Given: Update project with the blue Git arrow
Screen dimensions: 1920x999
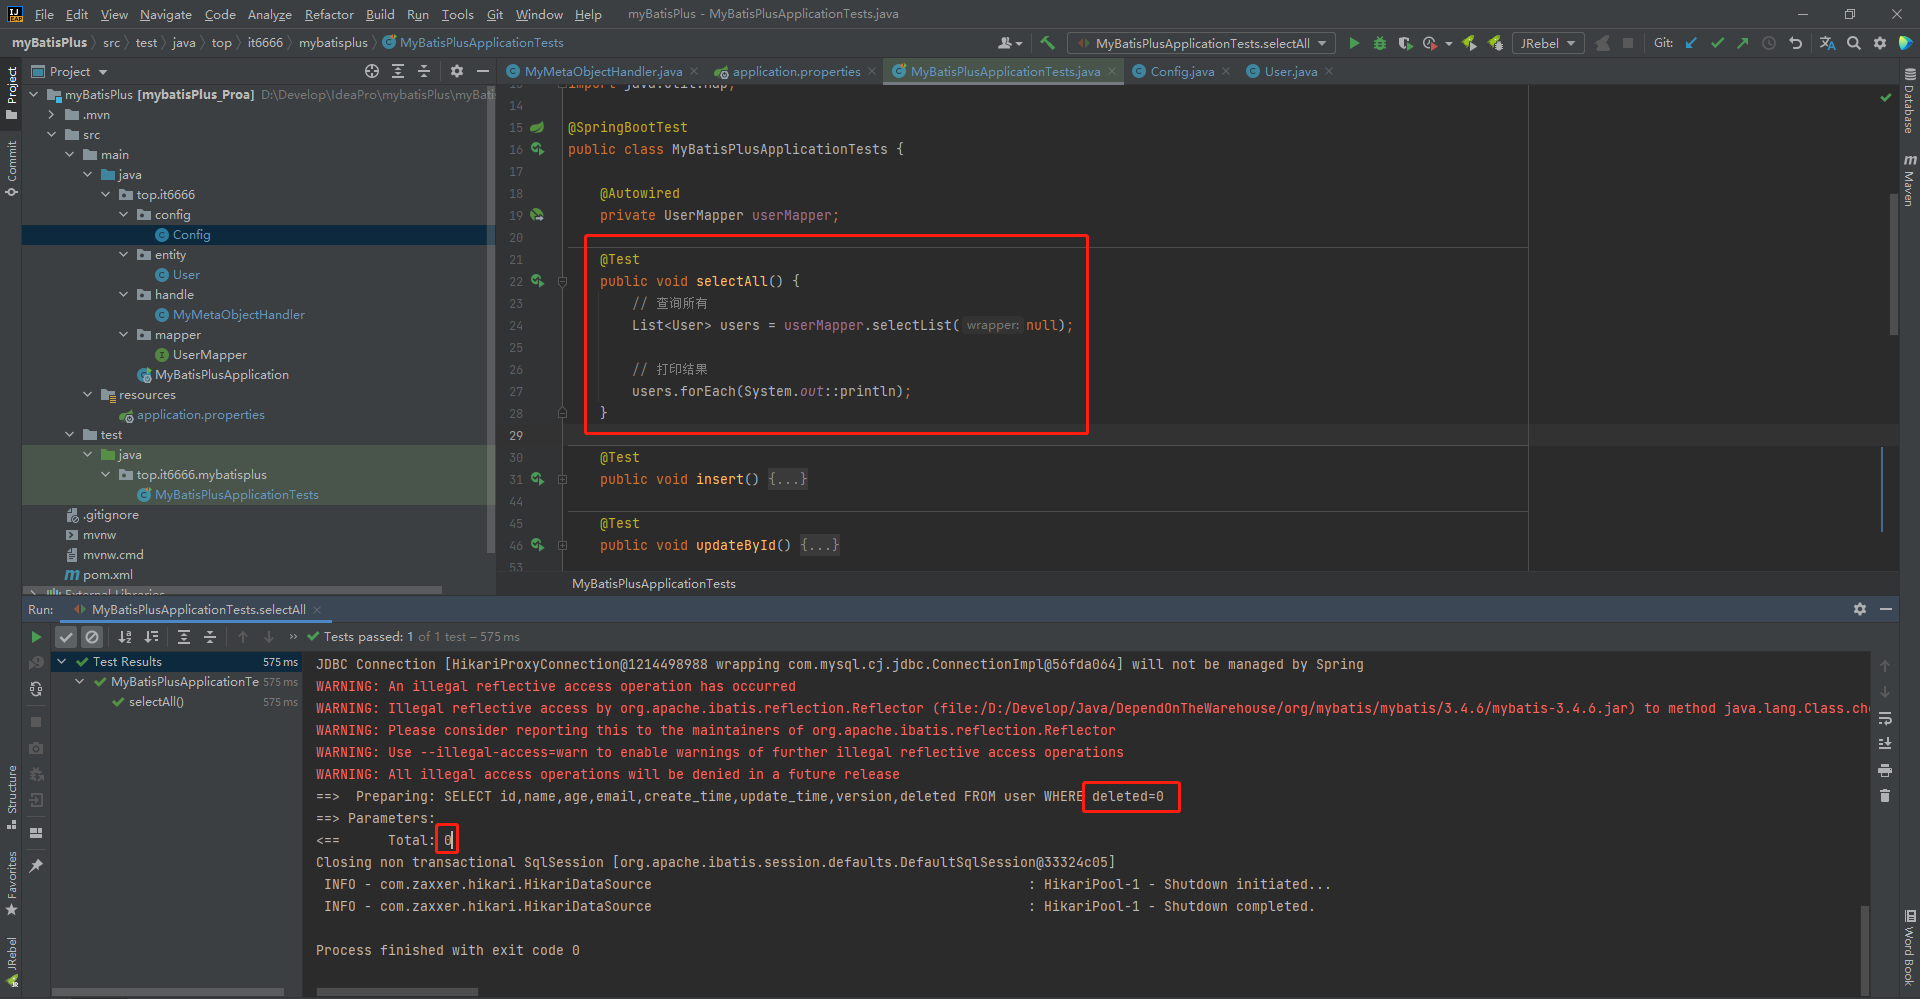Looking at the screenshot, I should [1691, 43].
